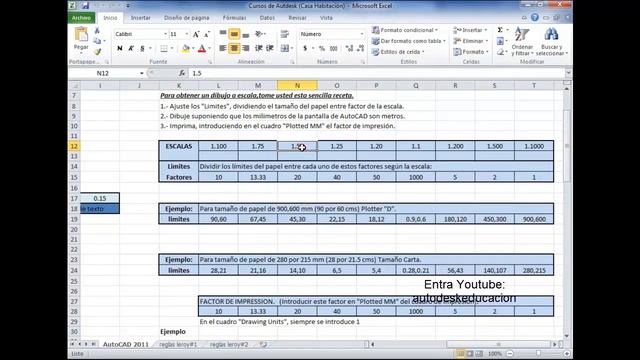
Task: Open the fill color bucket swatch
Action: point(186,48)
